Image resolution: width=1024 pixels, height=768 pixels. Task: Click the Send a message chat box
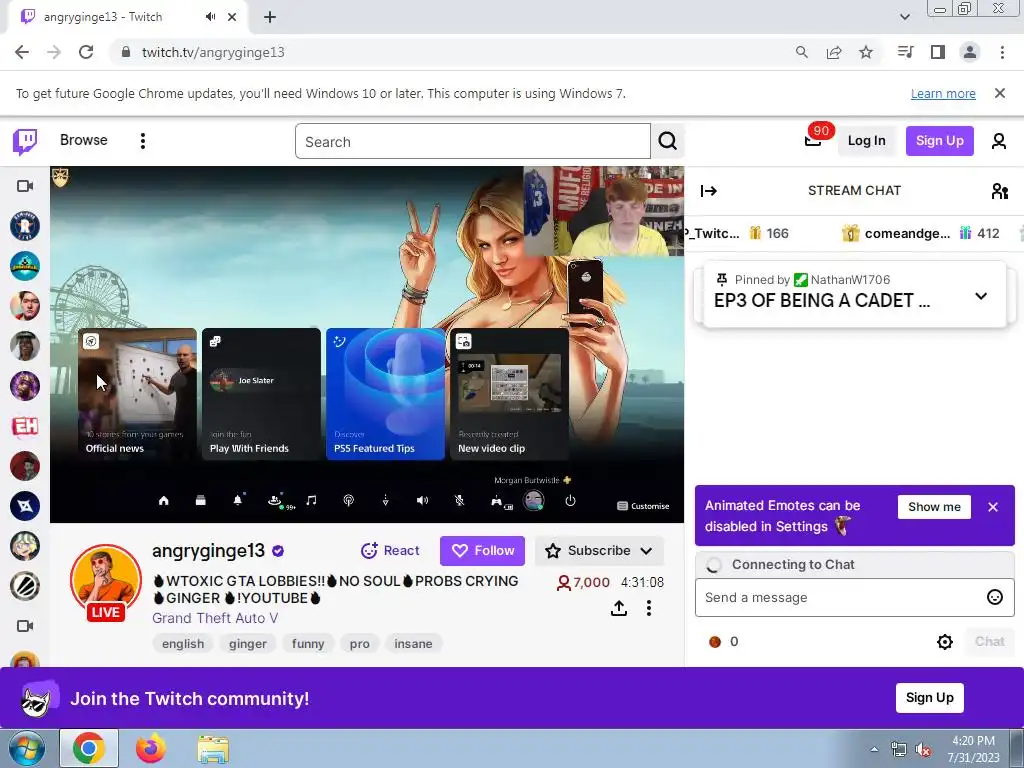click(x=840, y=597)
